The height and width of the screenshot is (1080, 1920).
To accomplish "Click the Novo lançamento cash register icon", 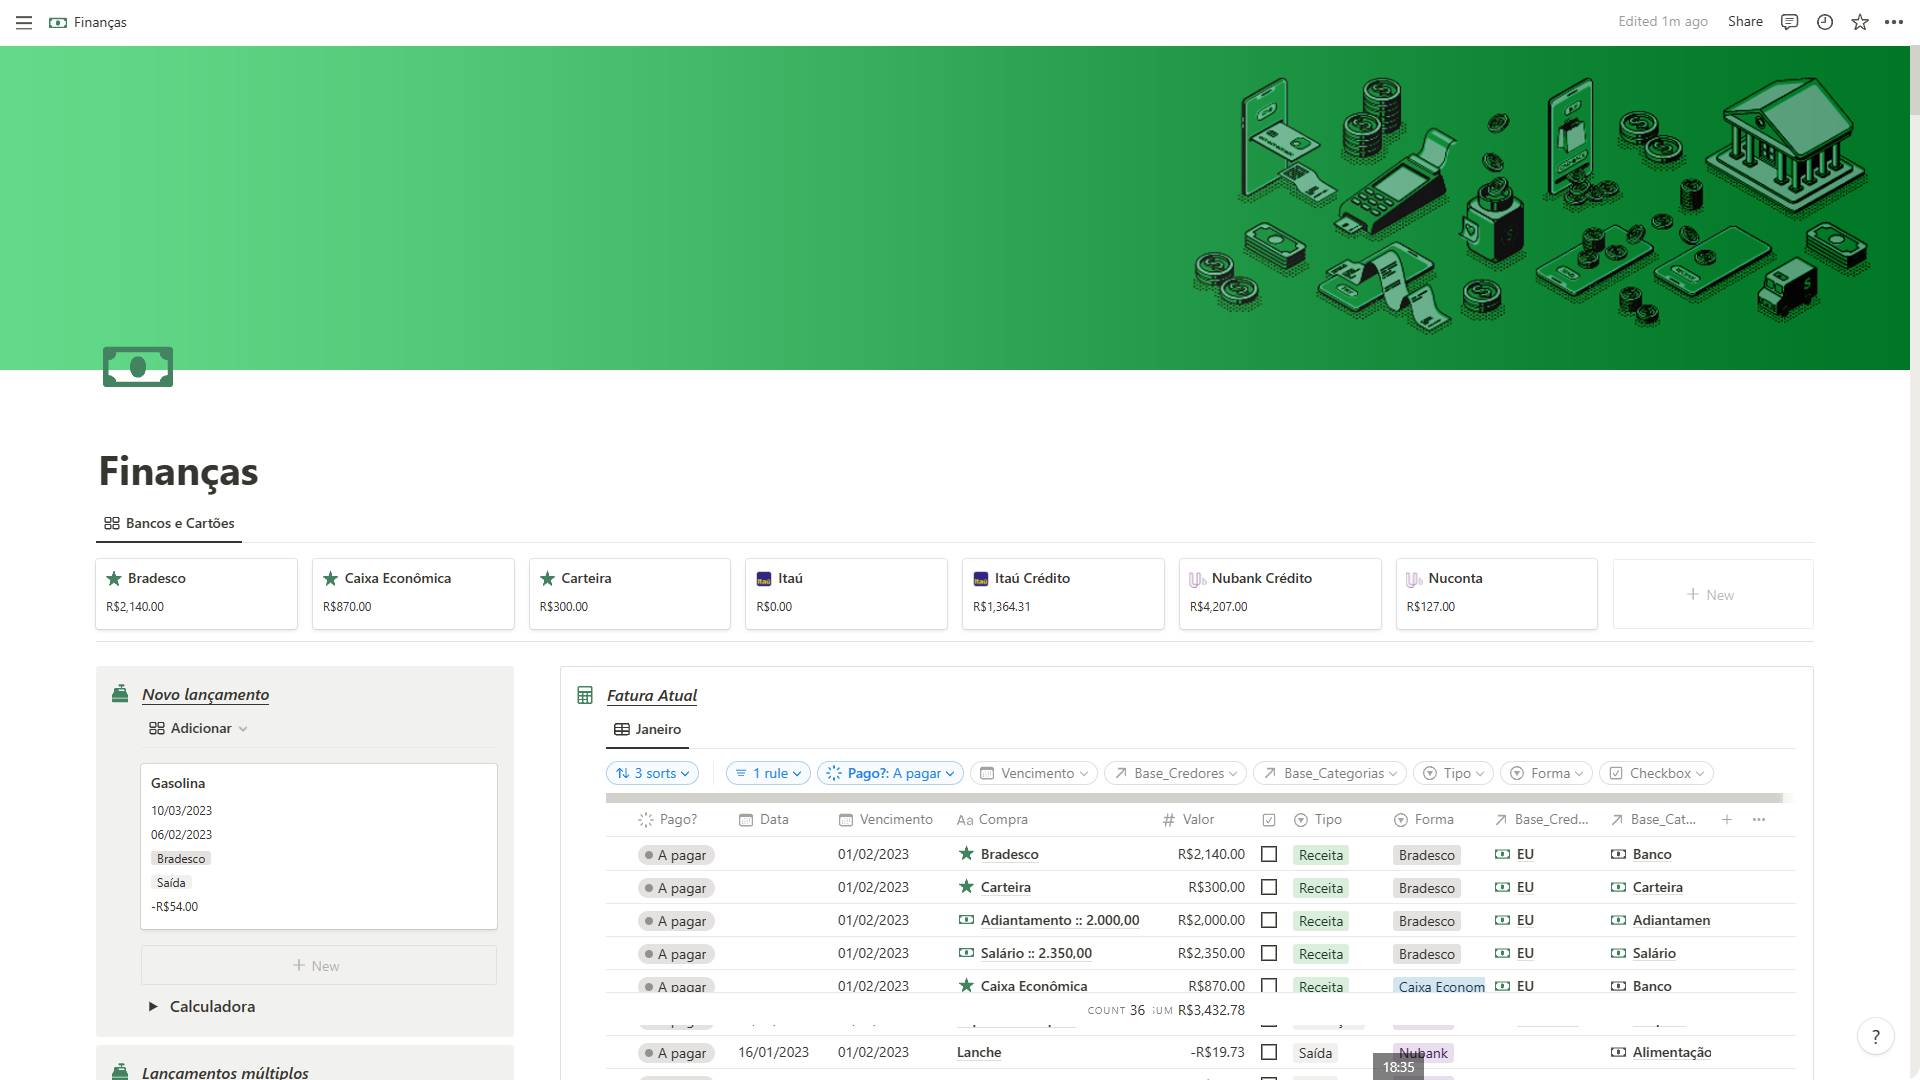I will (120, 693).
